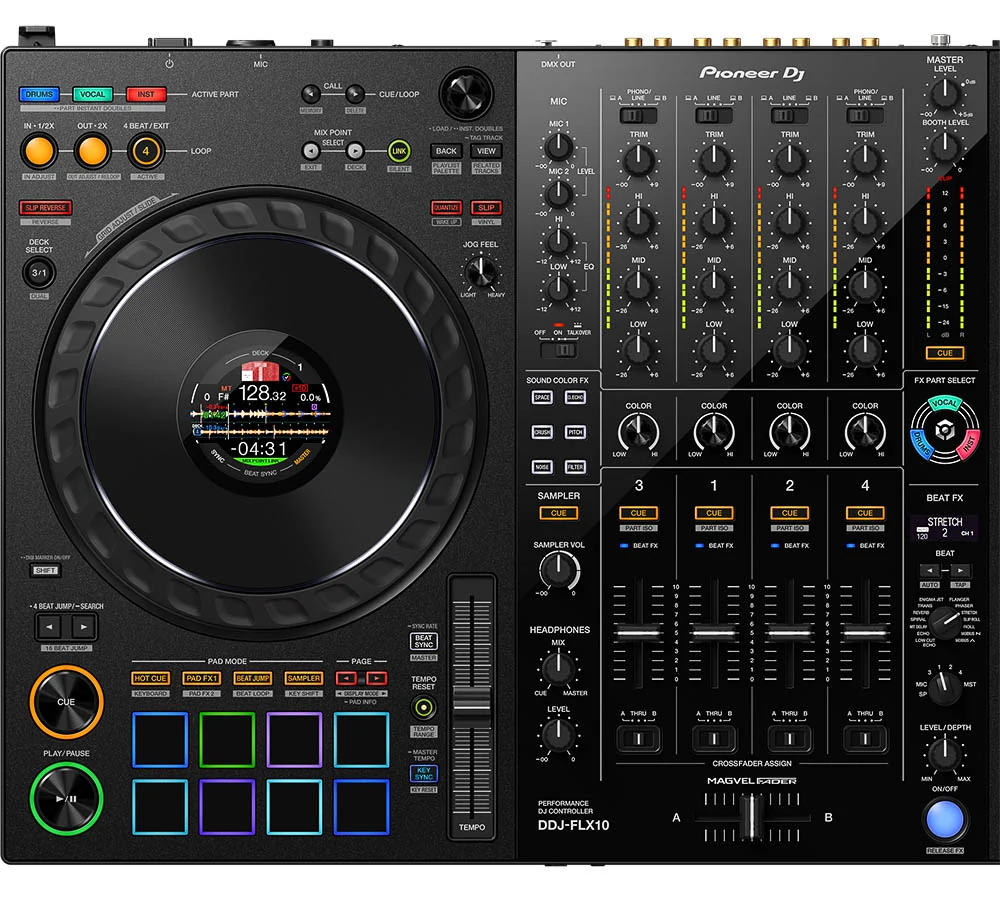
Task: Enable the green LINK button
Action: [399, 151]
